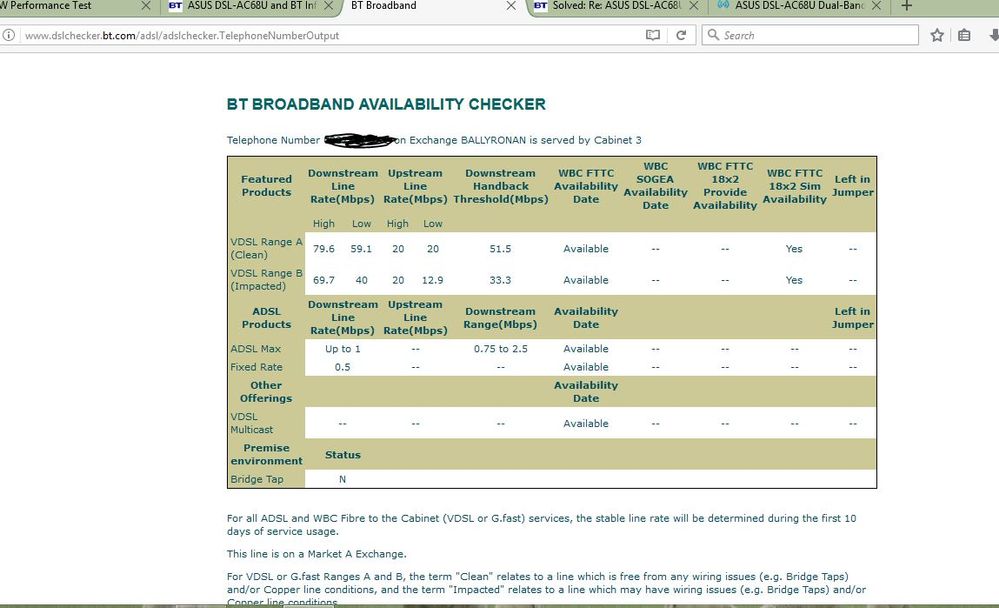Screen dimensions: 999x608
Task: Click the 79.6 downstream high value
Action: [x=324, y=249]
